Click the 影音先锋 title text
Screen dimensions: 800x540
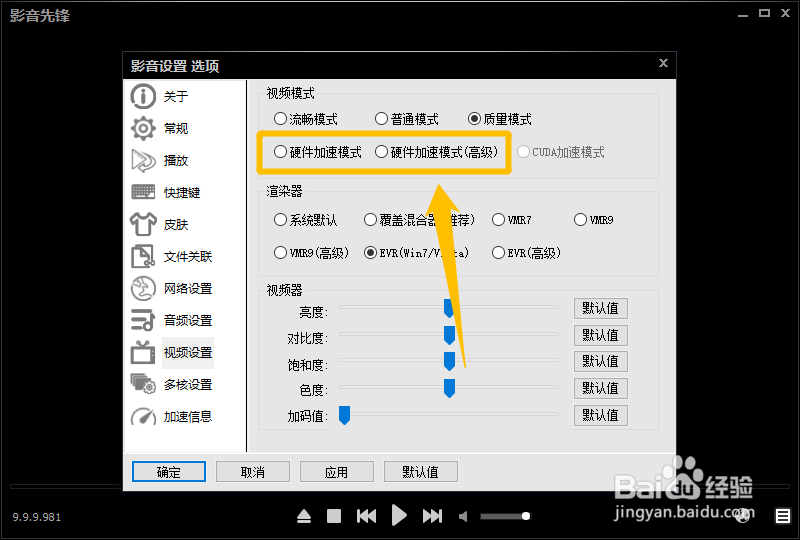coord(40,15)
